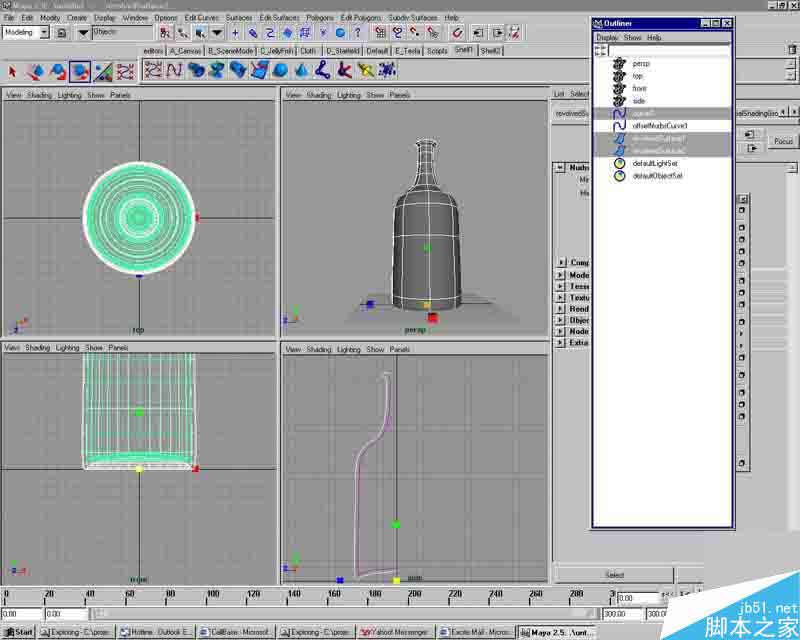Viewport: 800px width, 640px height.
Task: Collapse the Nurbs section in Attribute Editor
Action: click(560, 167)
